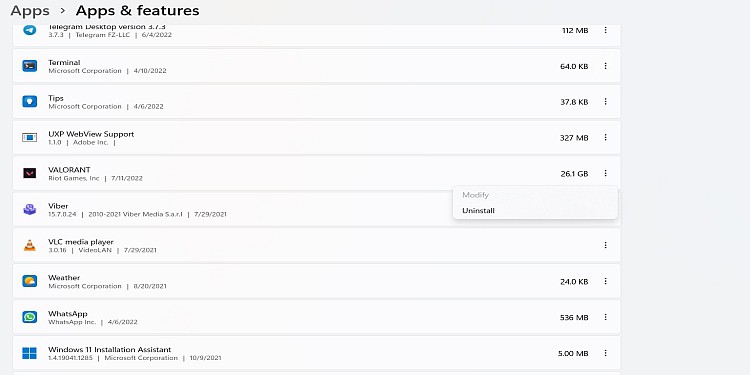The height and width of the screenshot is (375, 750).
Task: Select Uninstall in the VALORANT menu
Action: (x=478, y=210)
